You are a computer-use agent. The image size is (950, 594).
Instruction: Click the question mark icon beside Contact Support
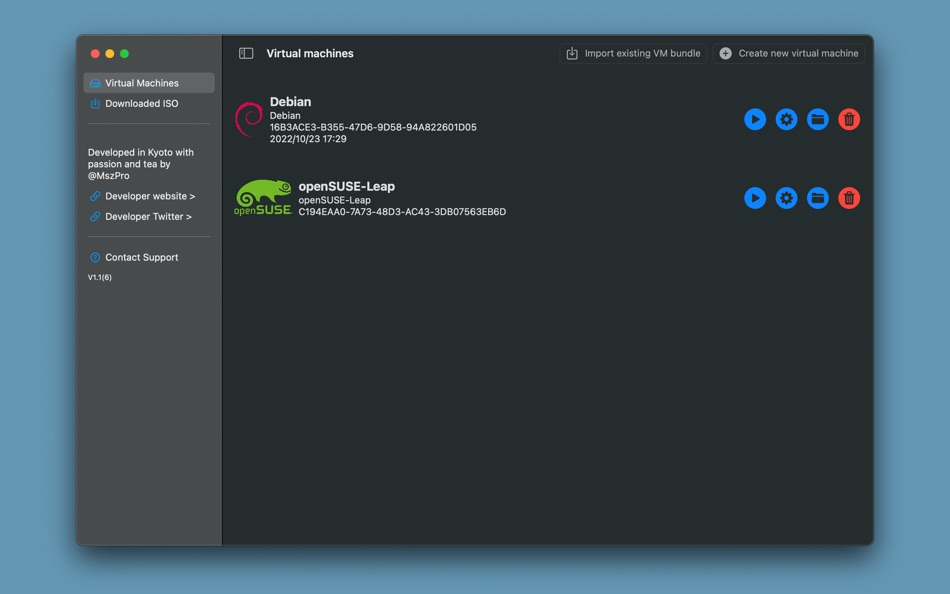point(95,258)
